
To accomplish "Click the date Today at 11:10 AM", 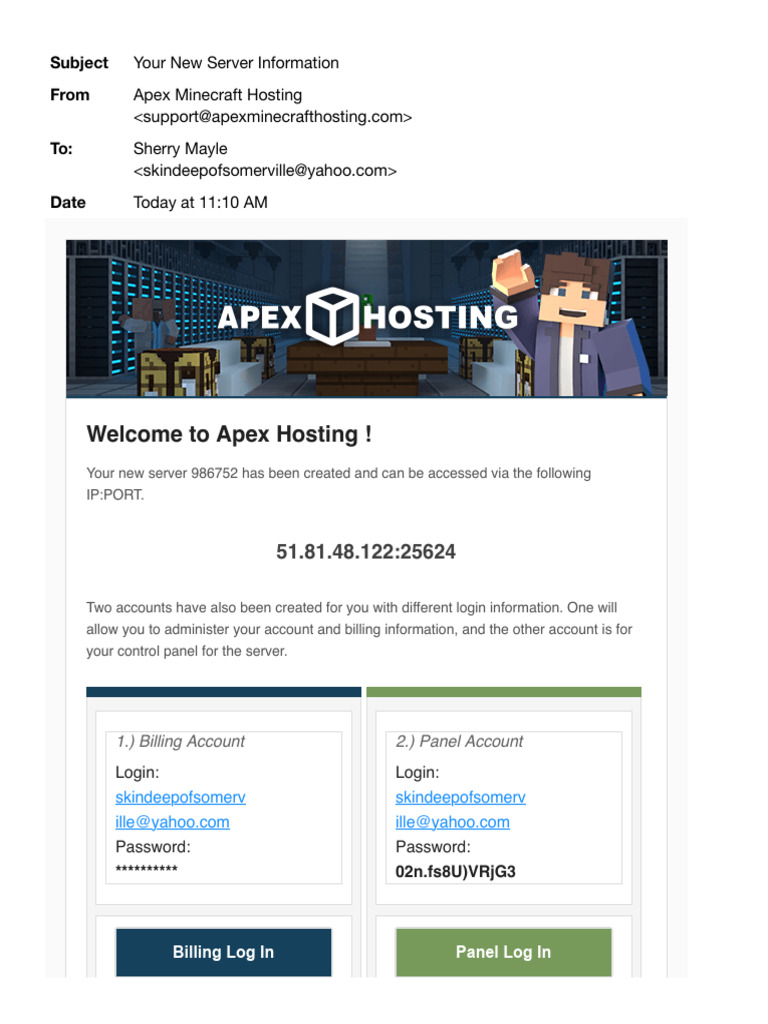I will [200, 202].
